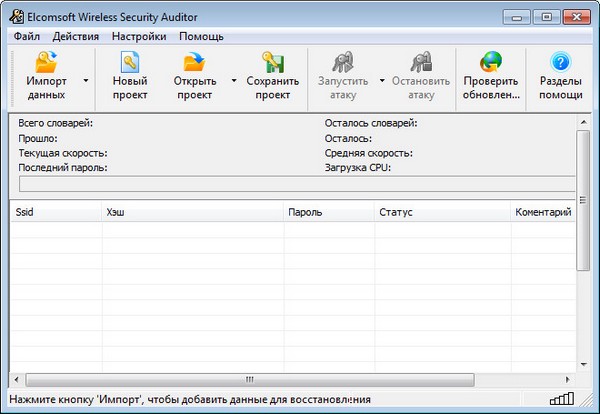Image resolution: width=600 pixels, height=414 pixels.
Task: Open the Помощь menu
Action: click(x=202, y=36)
